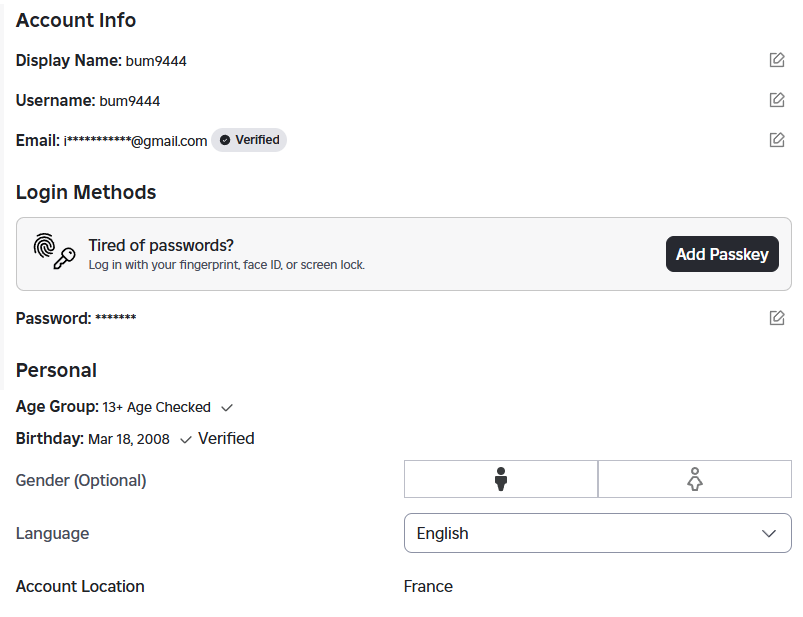
Task: Click the 13+ Age Checked text
Action: pos(156,407)
